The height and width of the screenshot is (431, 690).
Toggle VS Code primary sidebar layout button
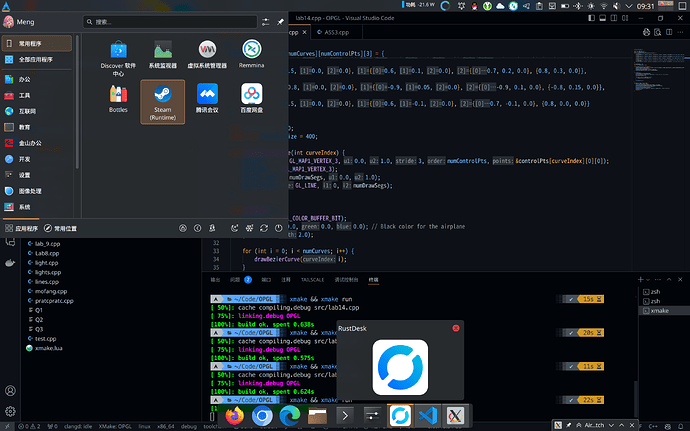(x=591, y=18)
